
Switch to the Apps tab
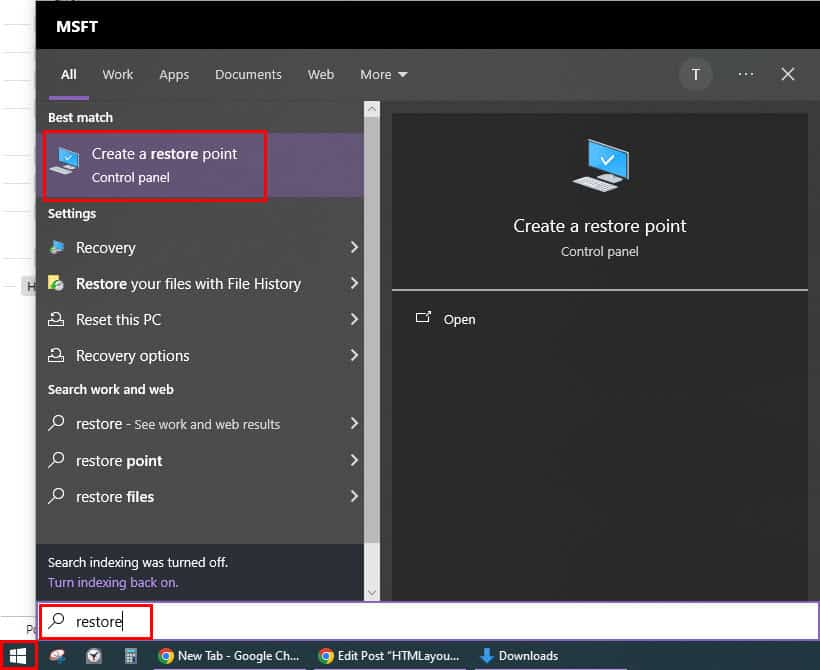click(x=174, y=75)
